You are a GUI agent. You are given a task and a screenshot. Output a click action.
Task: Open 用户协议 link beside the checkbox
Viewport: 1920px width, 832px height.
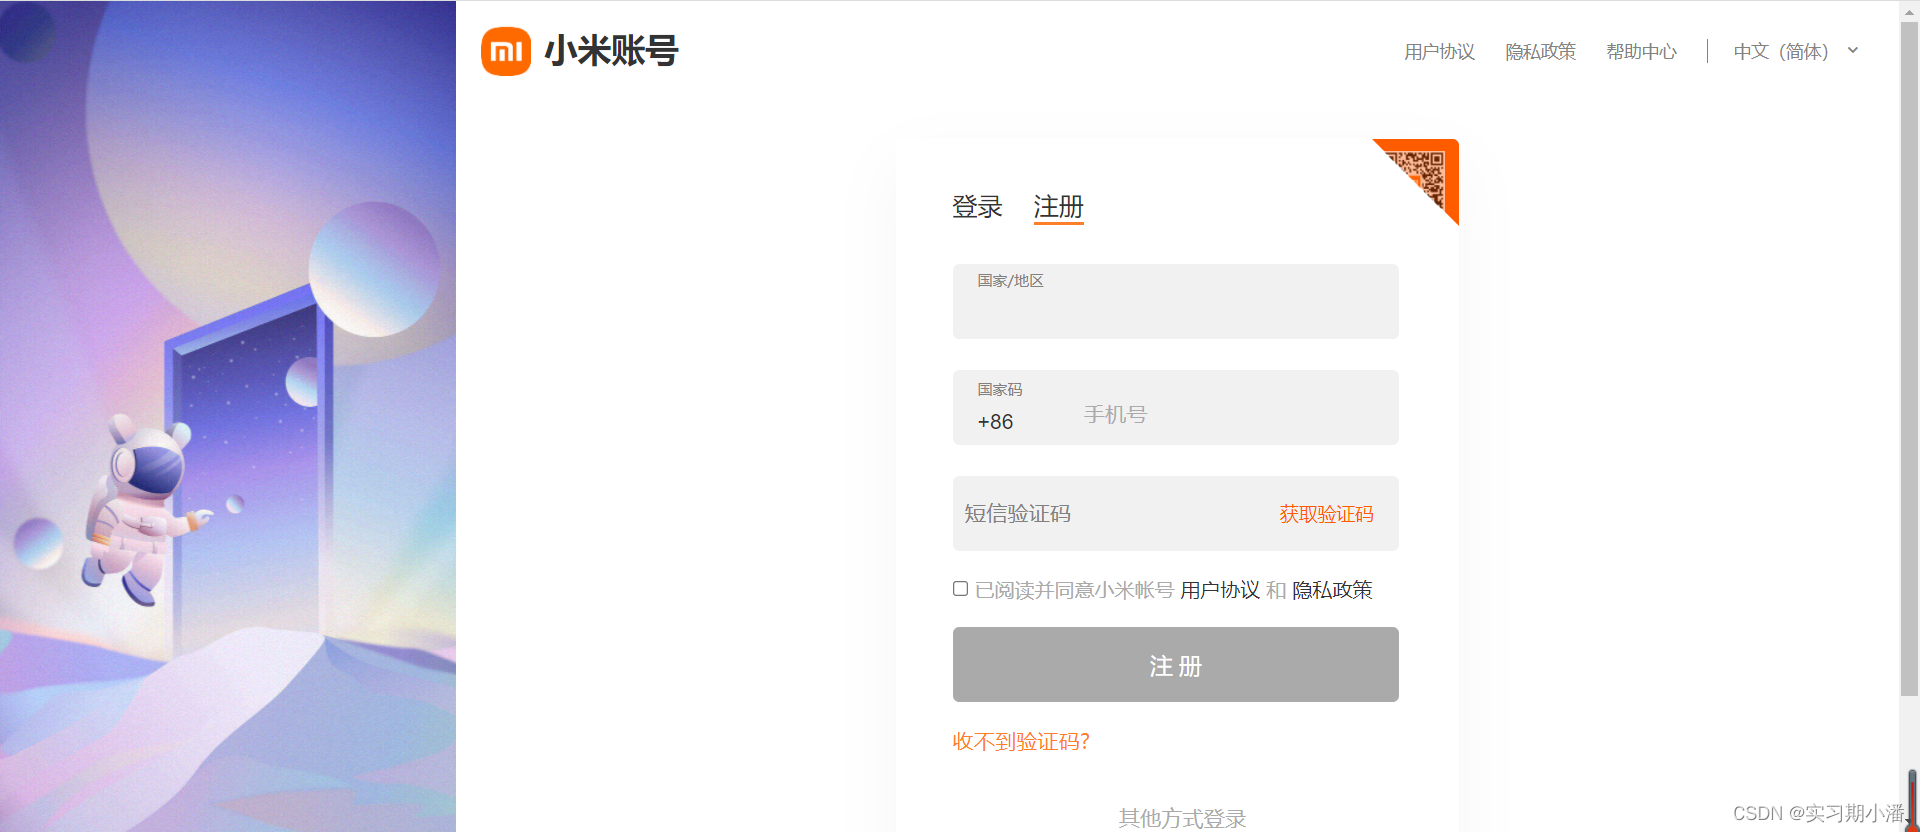click(1220, 590)
